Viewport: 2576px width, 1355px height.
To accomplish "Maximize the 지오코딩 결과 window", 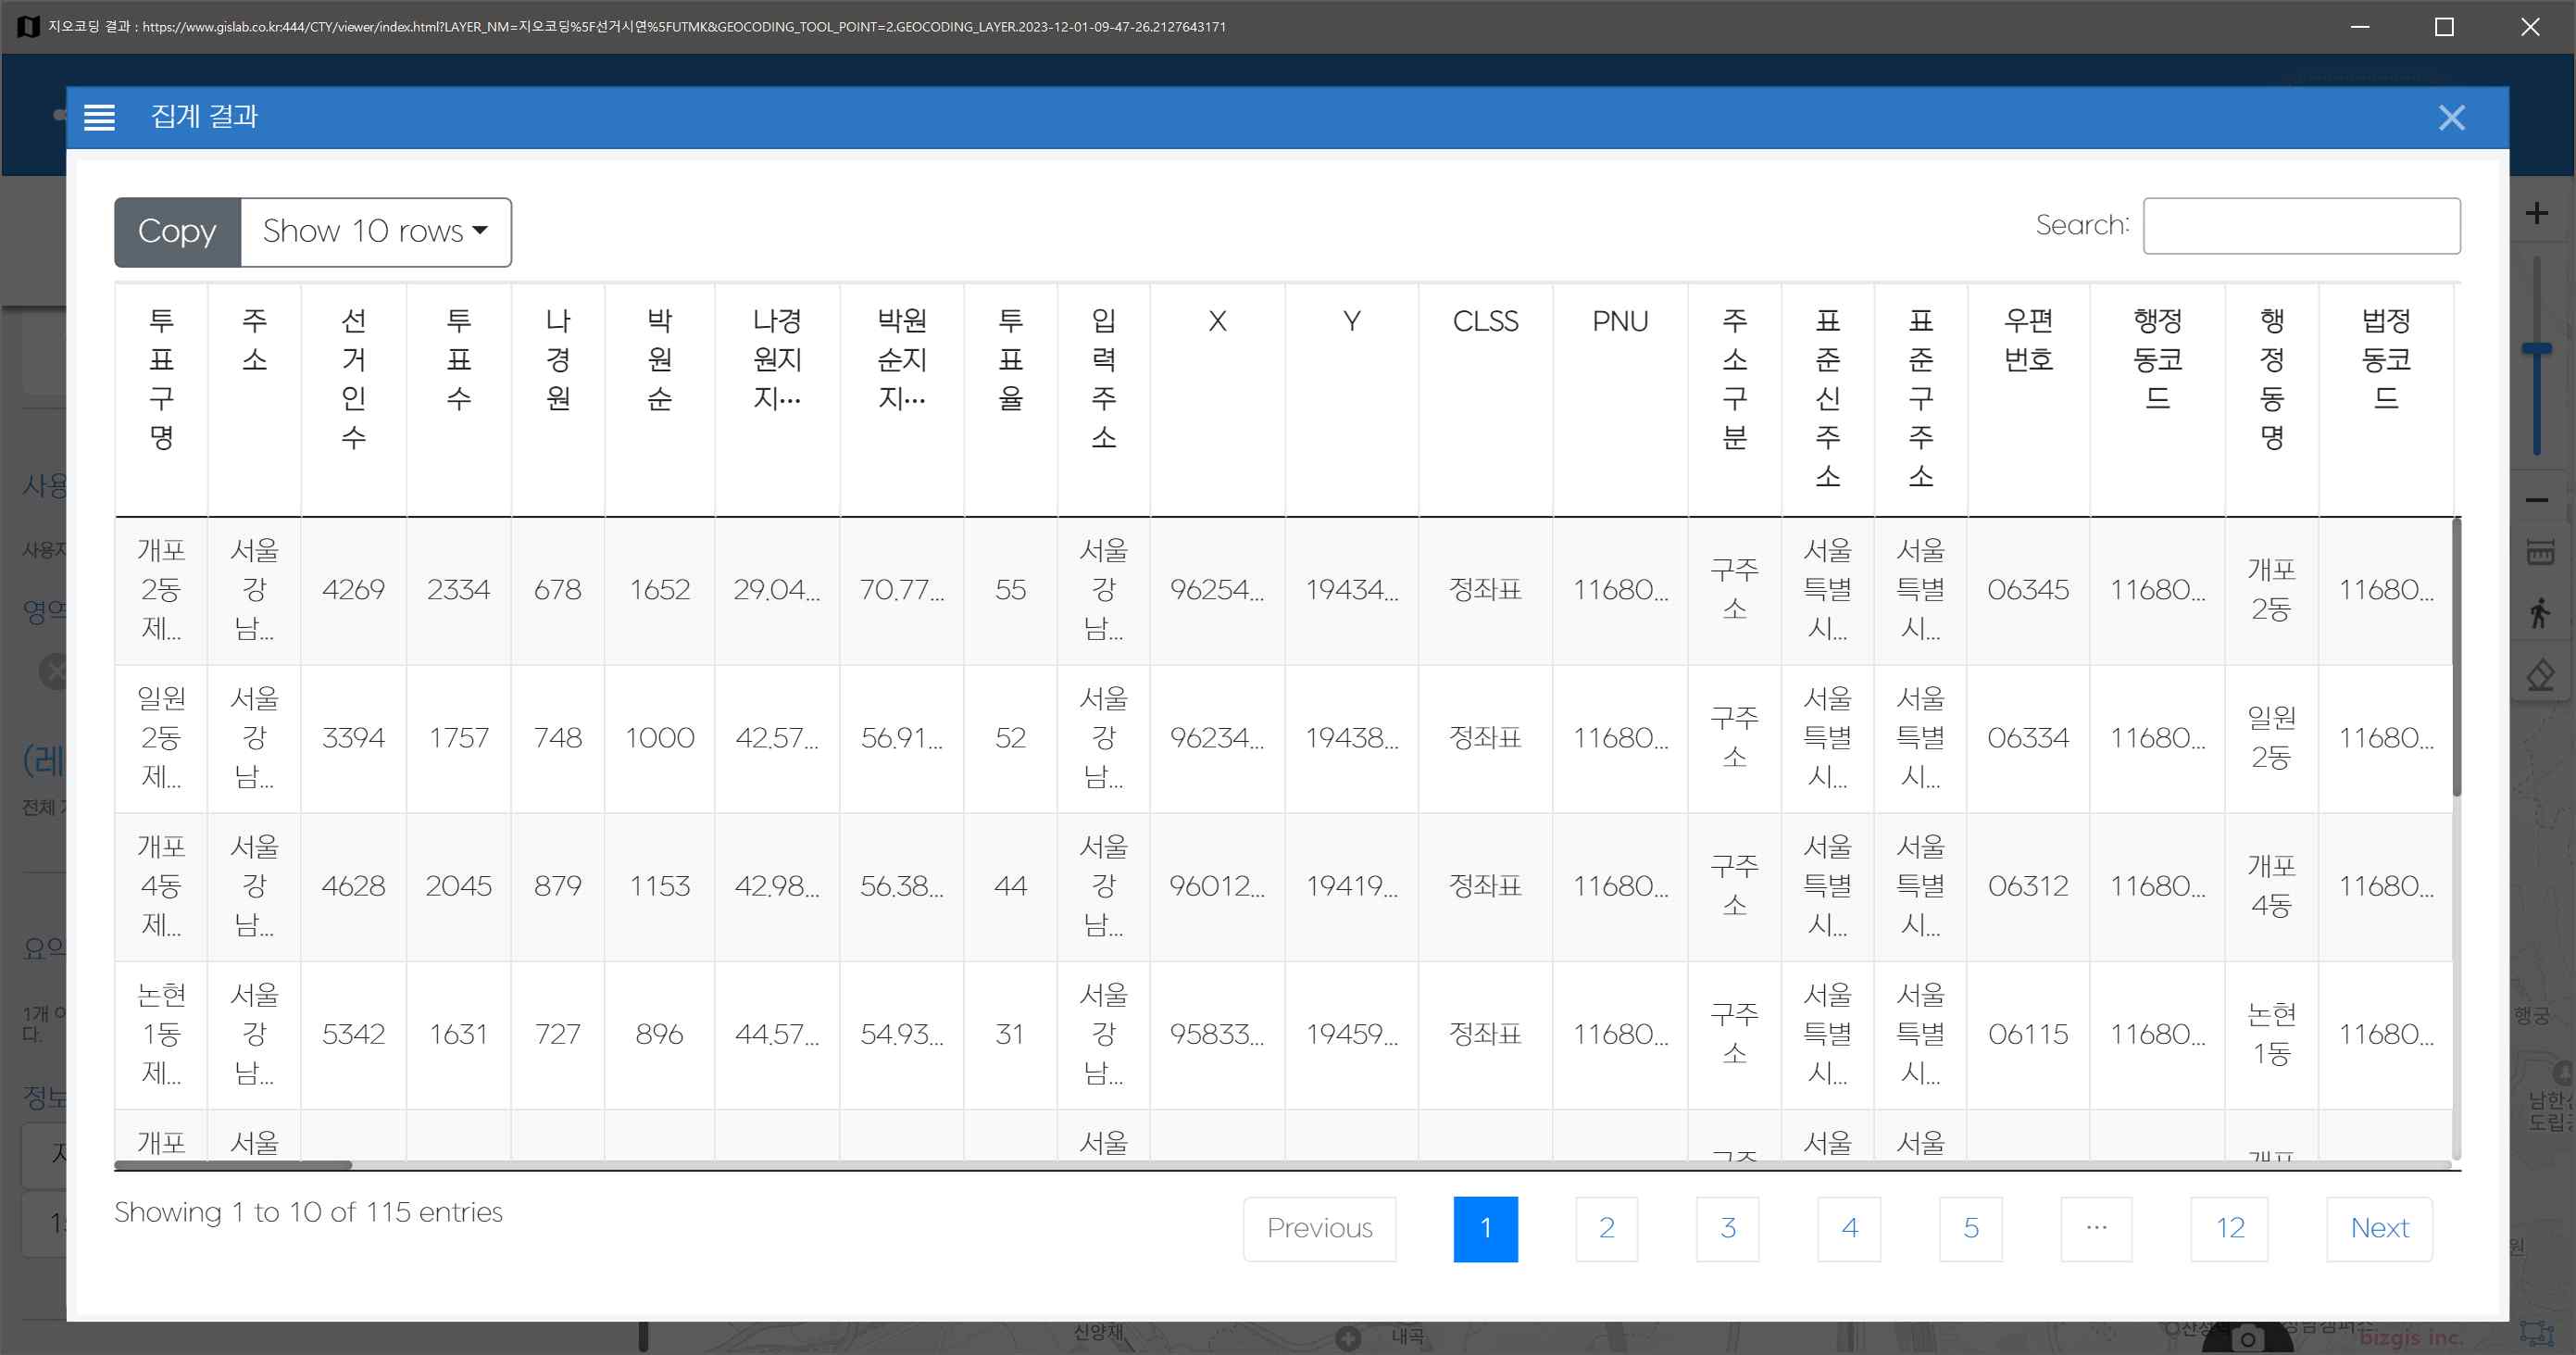I will pyautogui.click(x=2444, y=27).
